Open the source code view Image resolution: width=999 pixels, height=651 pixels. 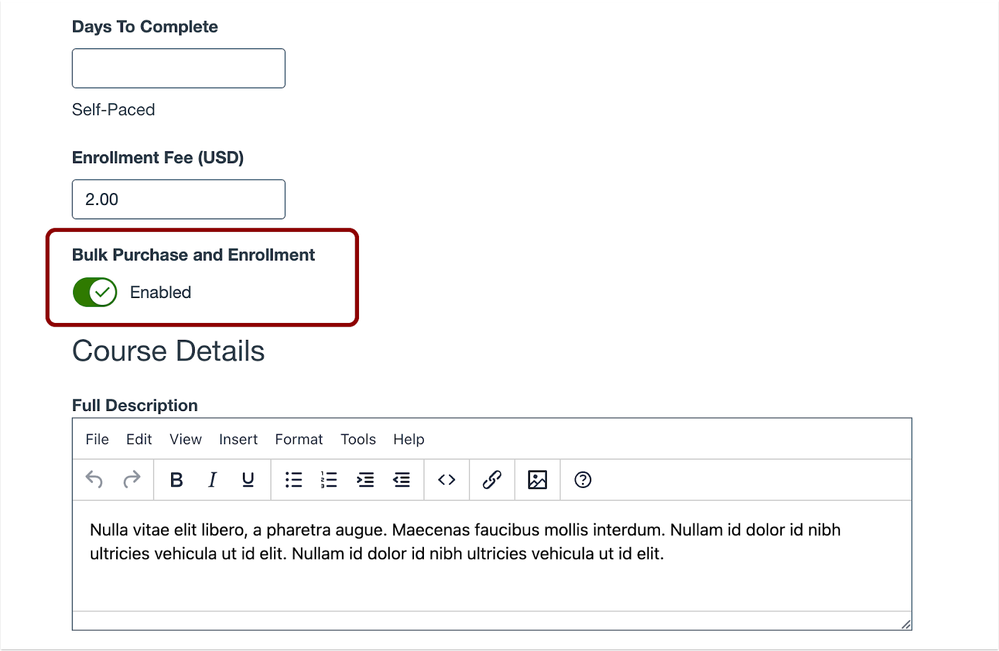447,480
